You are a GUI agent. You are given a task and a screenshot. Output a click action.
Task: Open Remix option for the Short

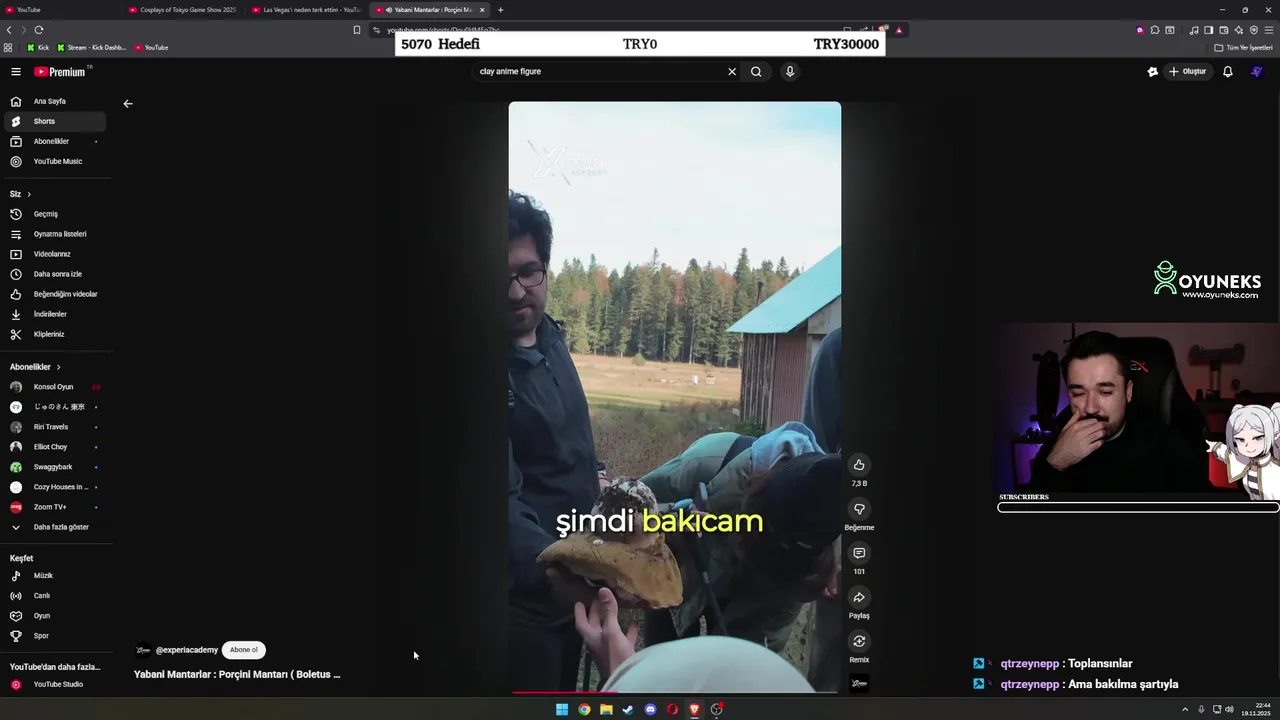click(x=859, y=641)
